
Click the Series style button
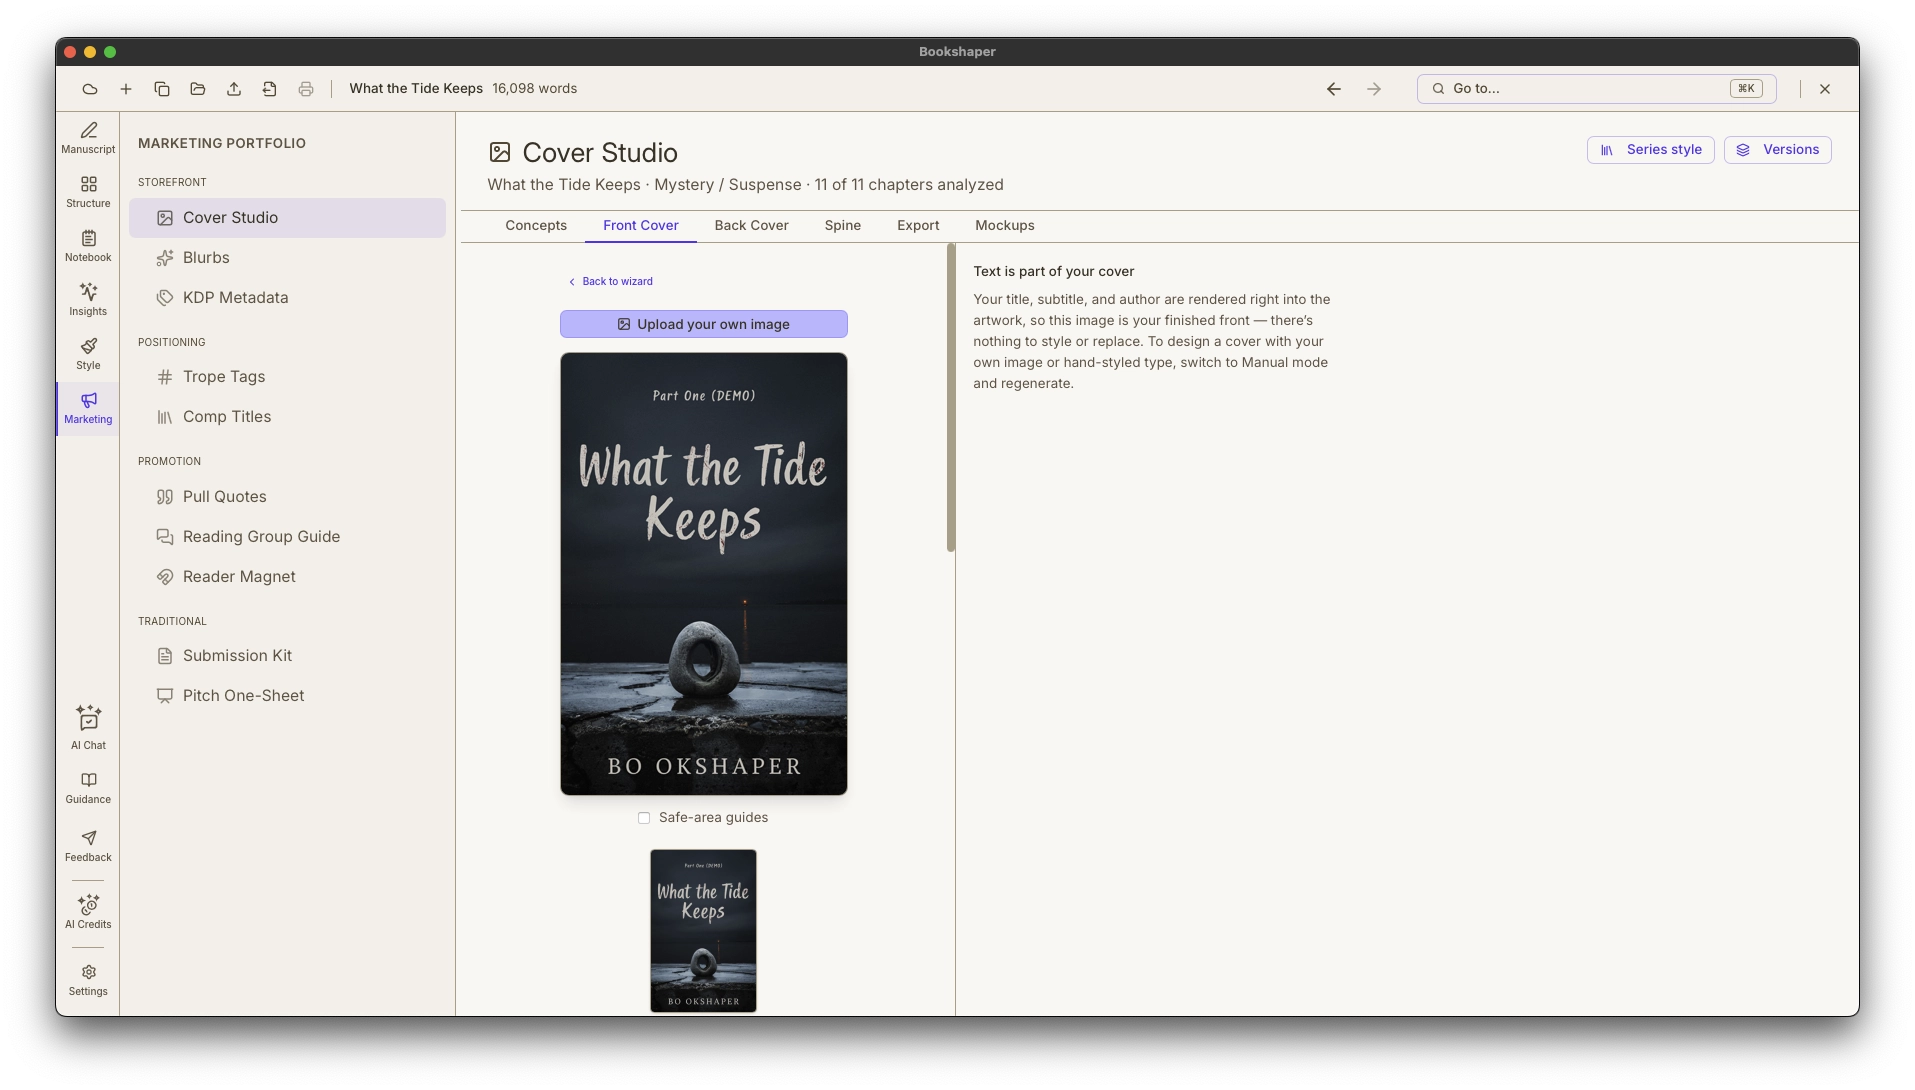1651,150
